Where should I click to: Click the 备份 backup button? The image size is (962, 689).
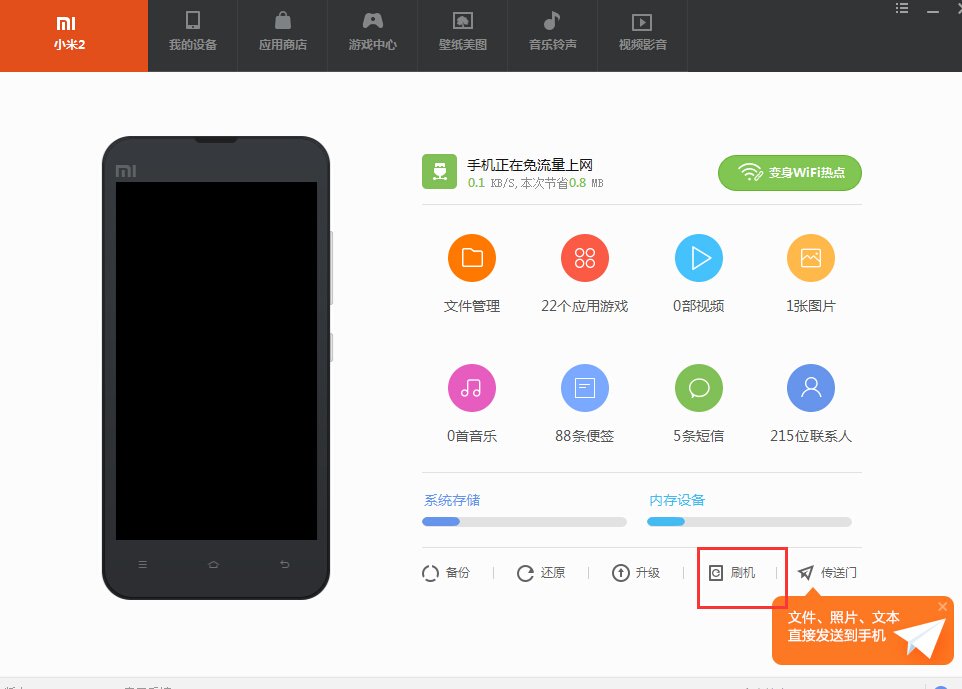(446, 573)
